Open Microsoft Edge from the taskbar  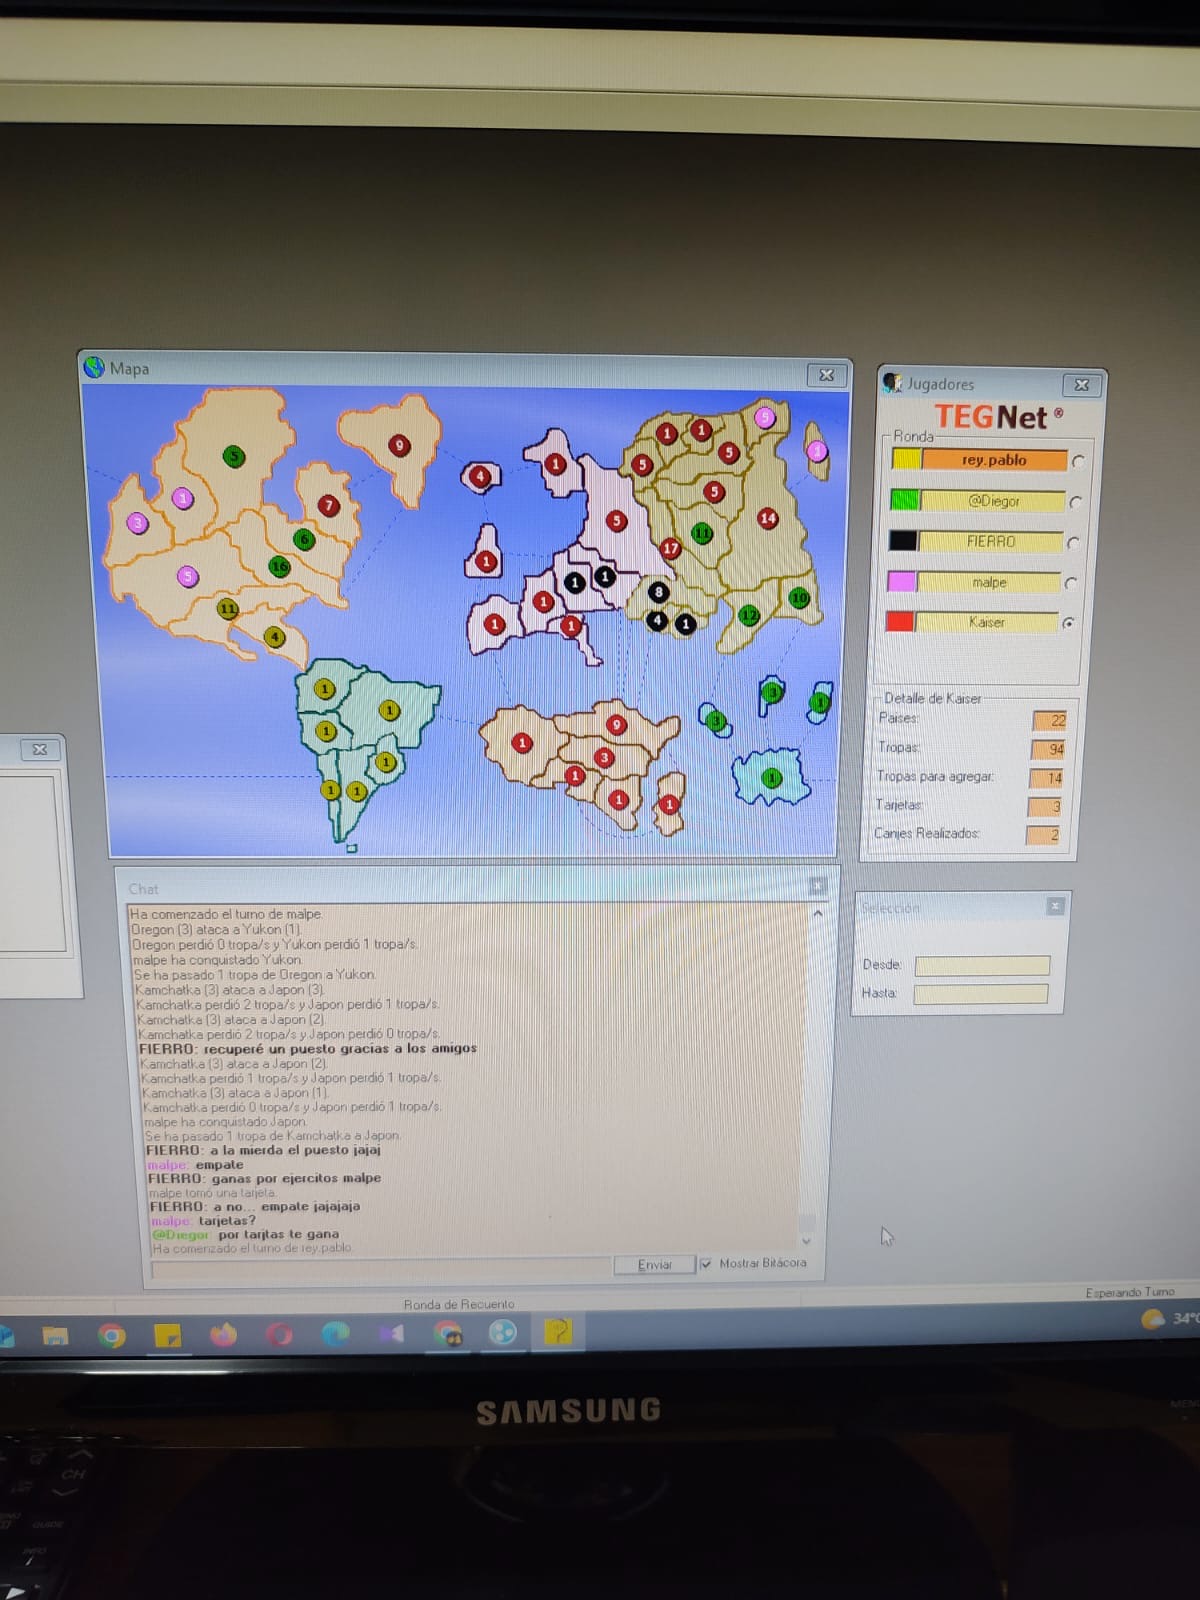click(x=335, y=1334)
